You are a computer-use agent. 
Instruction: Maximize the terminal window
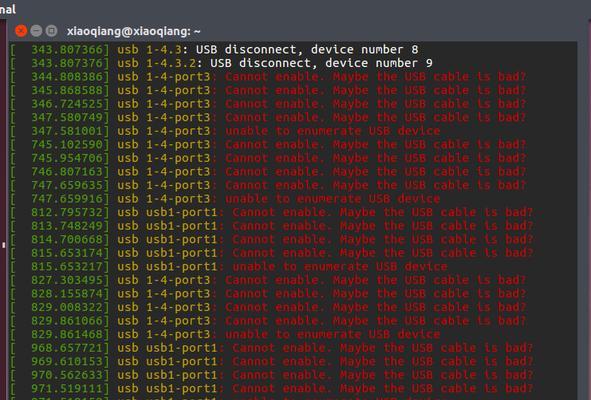pyautogui.click(x=51, y=31)
